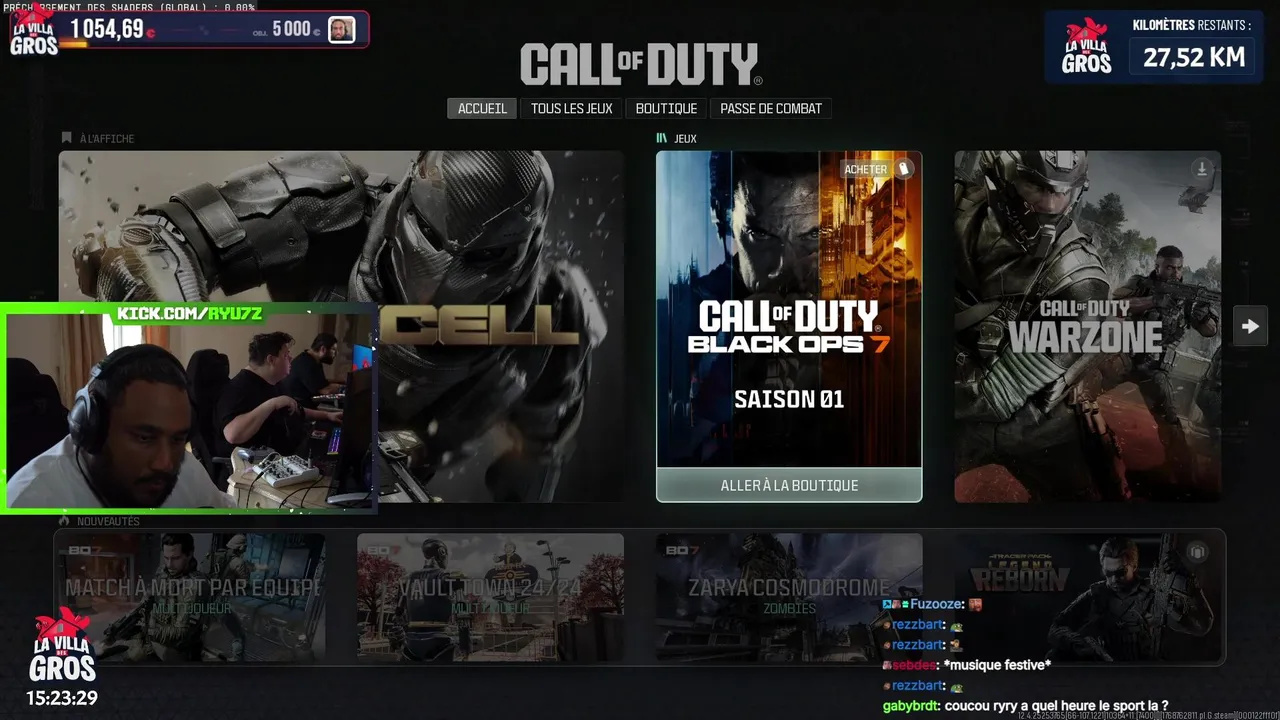Switch to the Boutique tab

pos(666,108)
